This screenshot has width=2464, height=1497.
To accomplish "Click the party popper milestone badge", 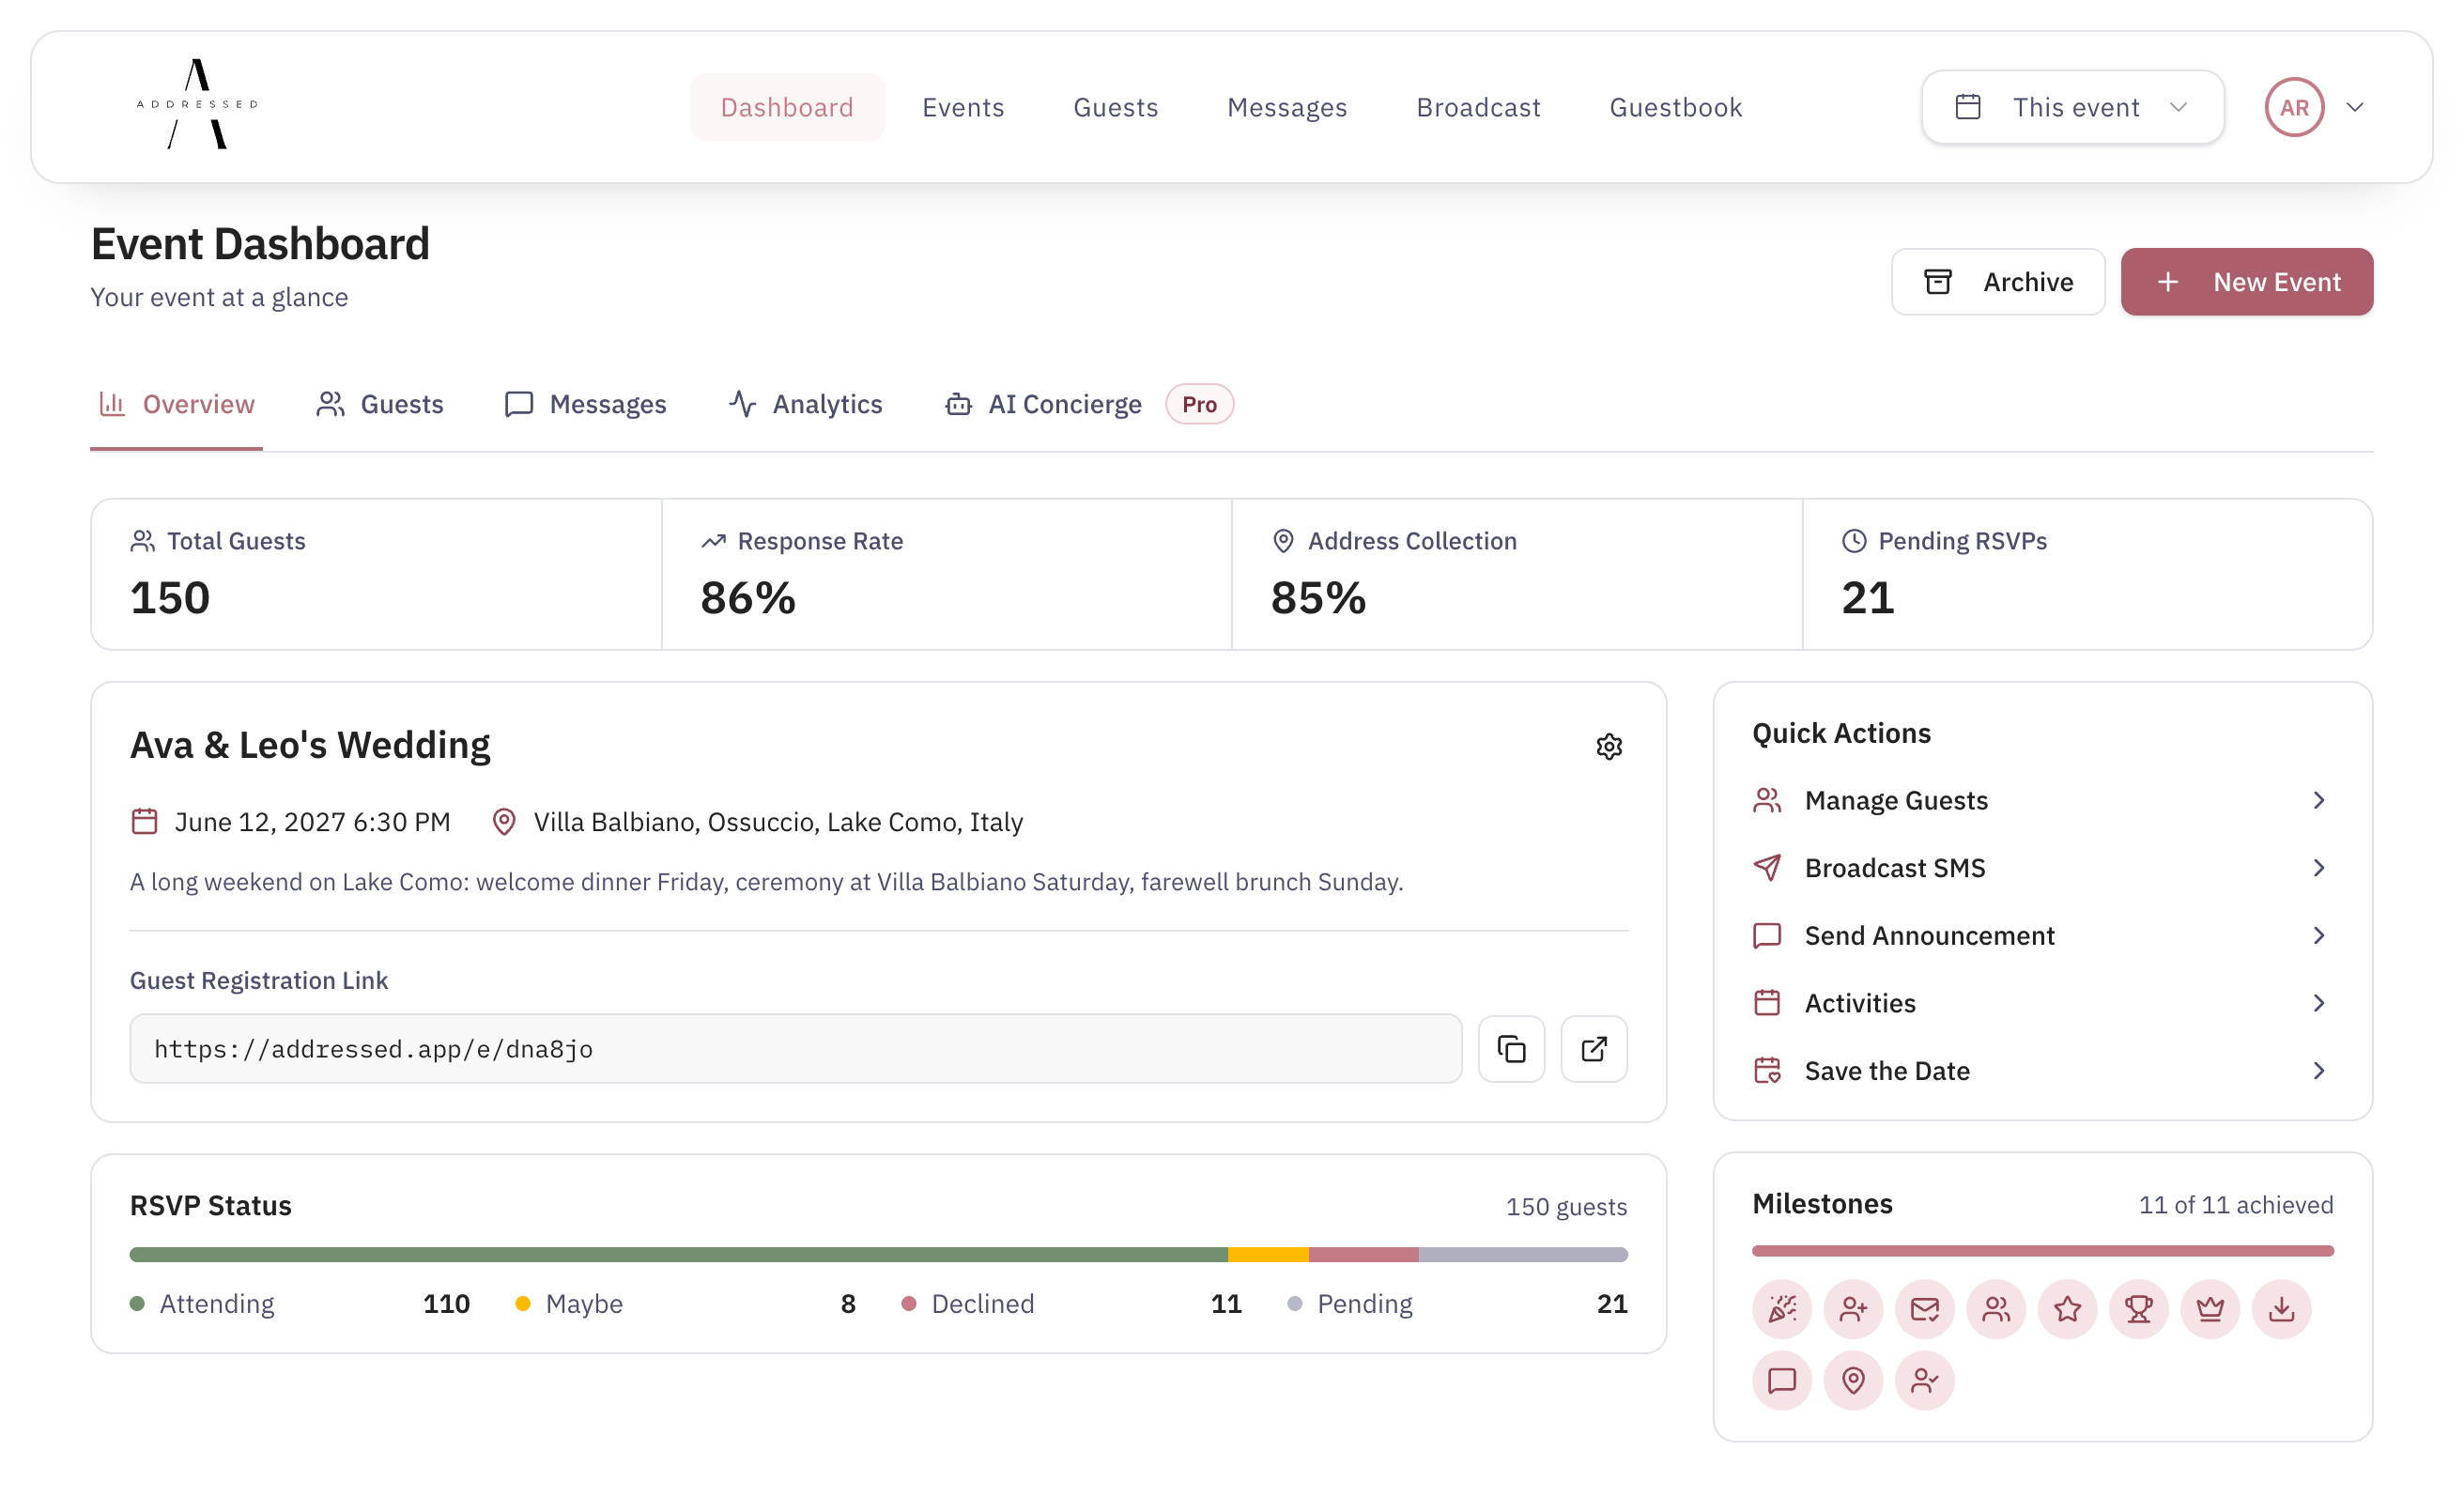I will coord(1782,1308).
